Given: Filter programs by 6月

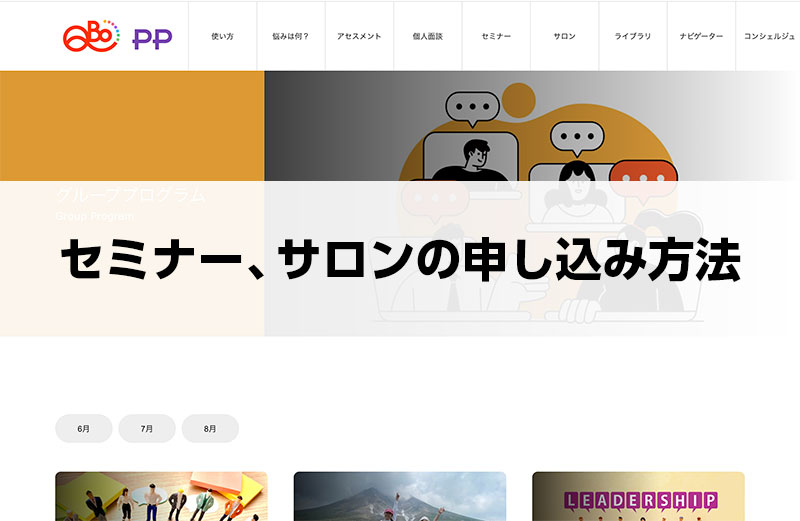Looking at the screenshot, I should [84, 428].
